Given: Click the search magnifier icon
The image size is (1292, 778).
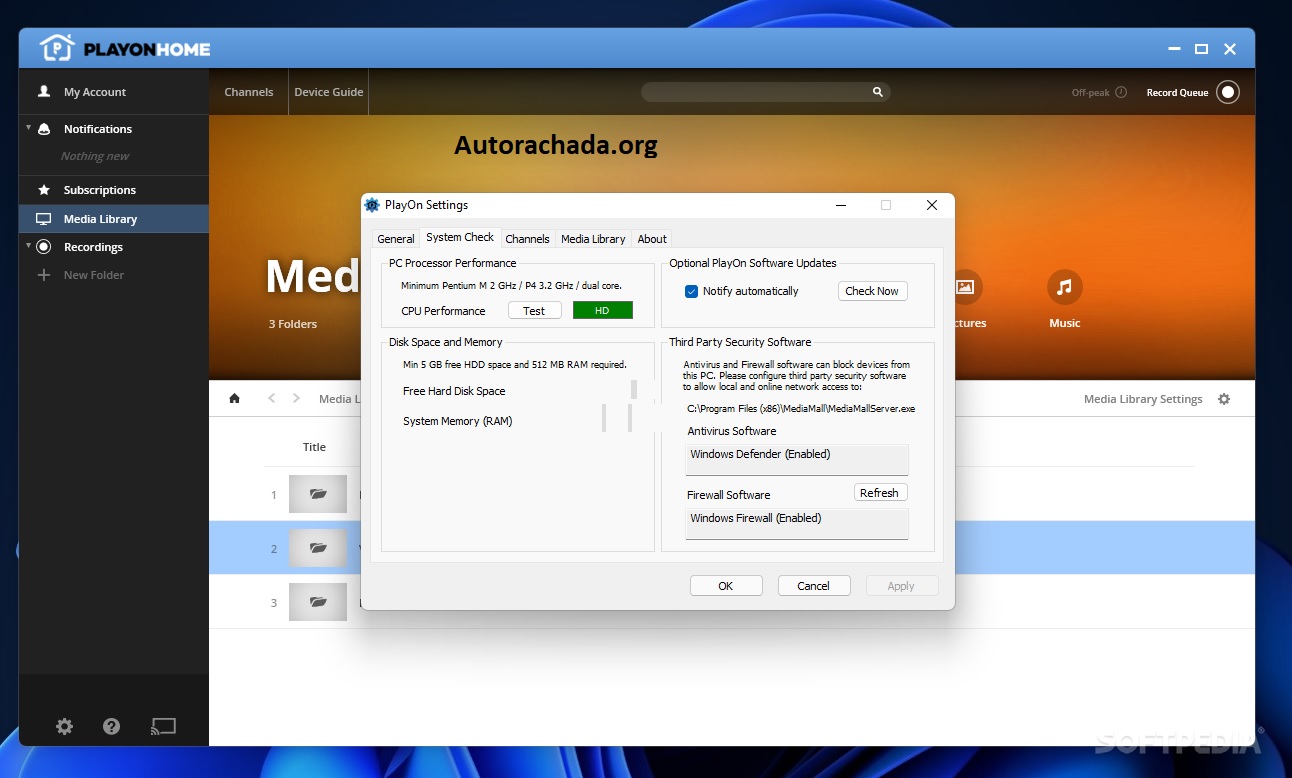Looking at the screenshot, I should (877, 92).
